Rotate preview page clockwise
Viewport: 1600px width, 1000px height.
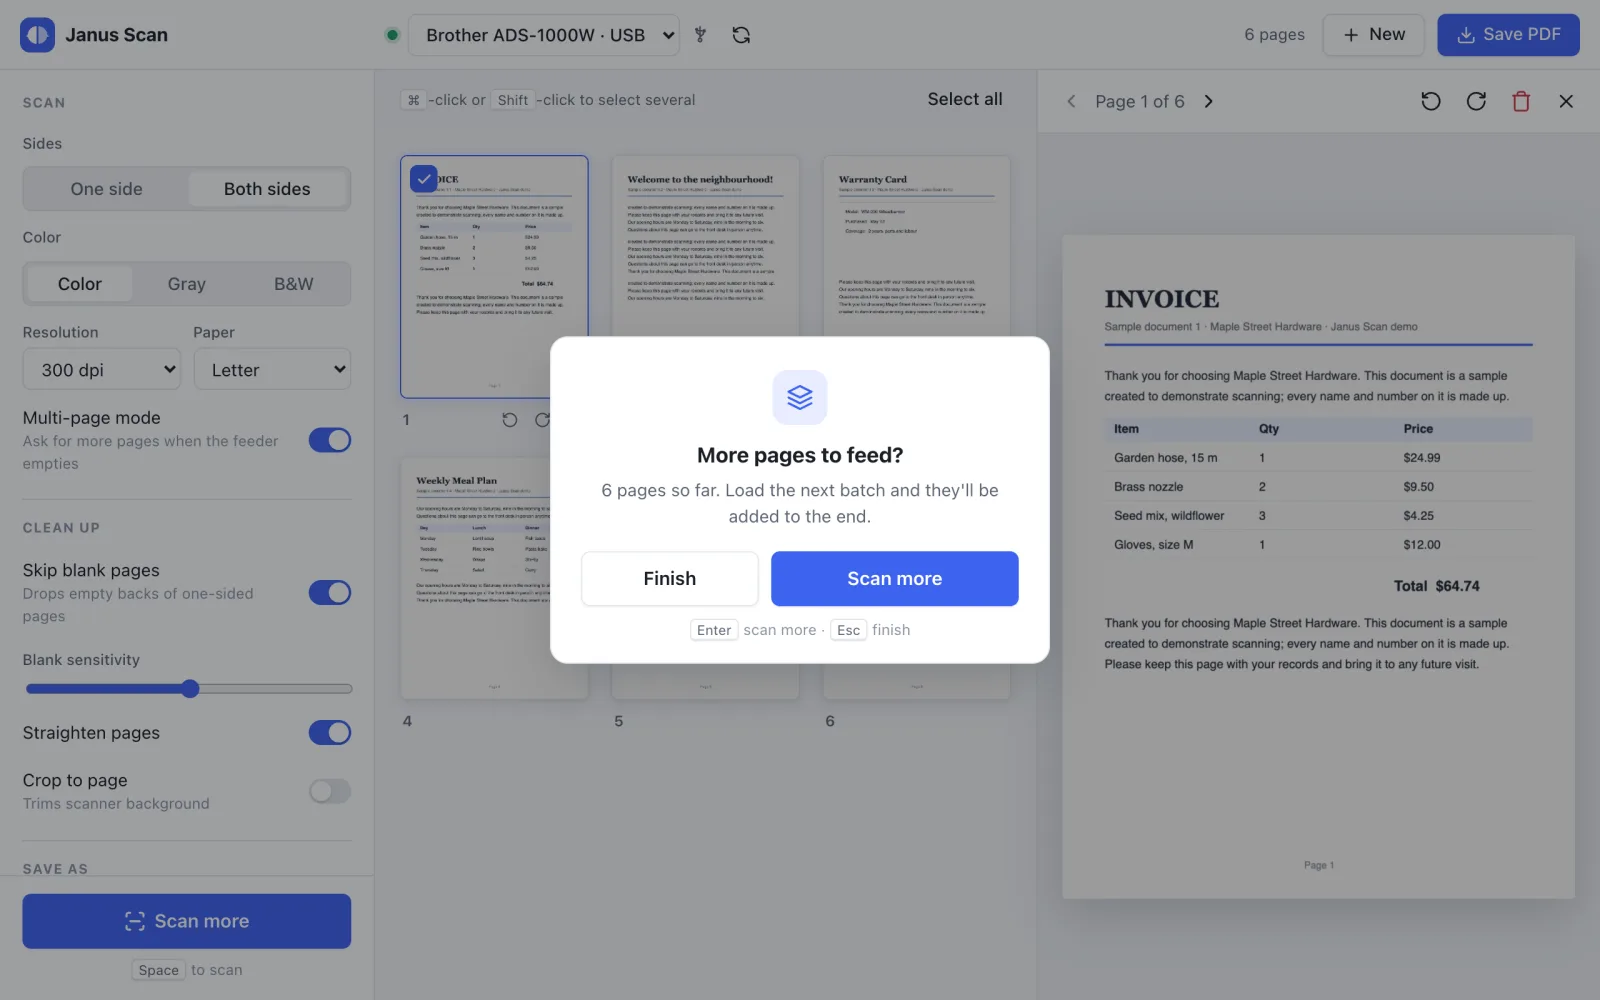click(x=1476, y=101)
